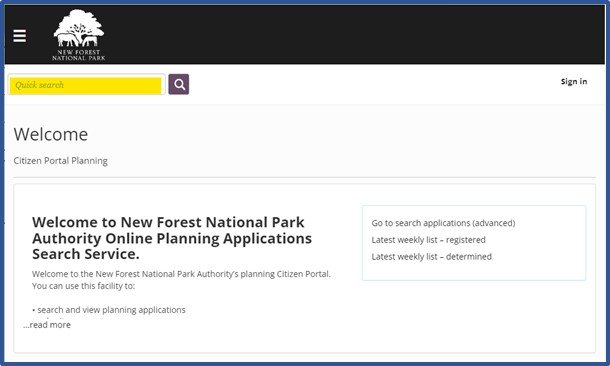
Task: Expand the ...read more text
Action: click(47, 325)
